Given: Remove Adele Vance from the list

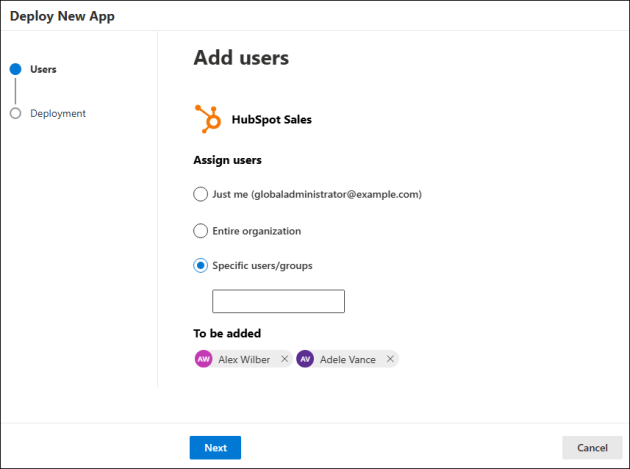Looking at the screenshot, I should 390,359.
